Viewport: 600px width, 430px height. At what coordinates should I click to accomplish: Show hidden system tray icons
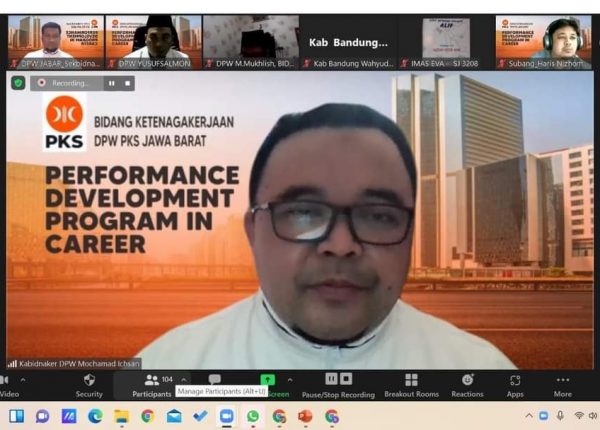tap(529, 415)
